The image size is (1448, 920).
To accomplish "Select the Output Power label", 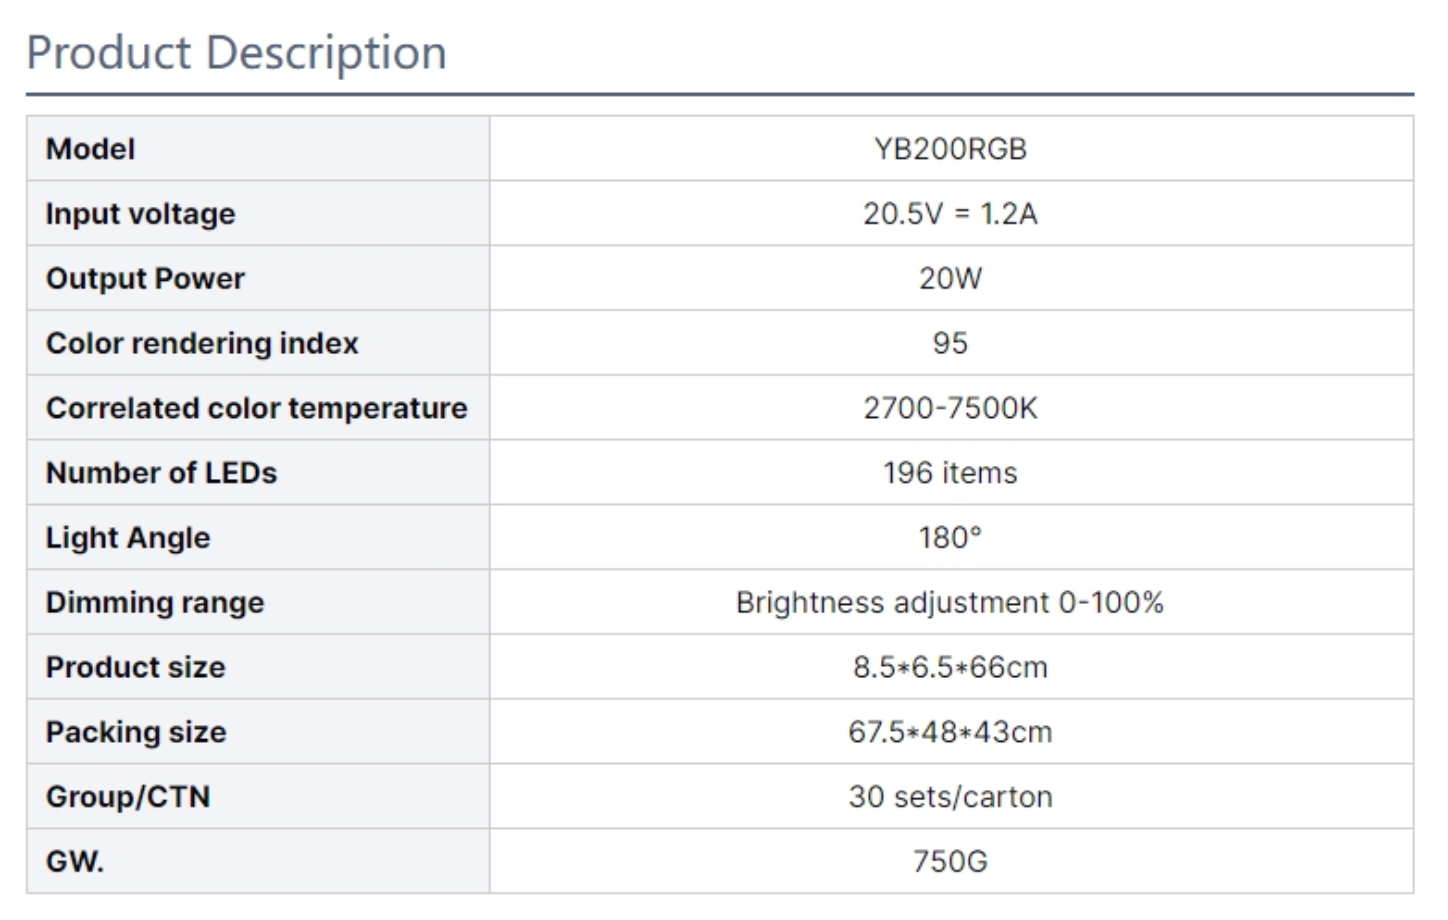I will pos(145,278).
